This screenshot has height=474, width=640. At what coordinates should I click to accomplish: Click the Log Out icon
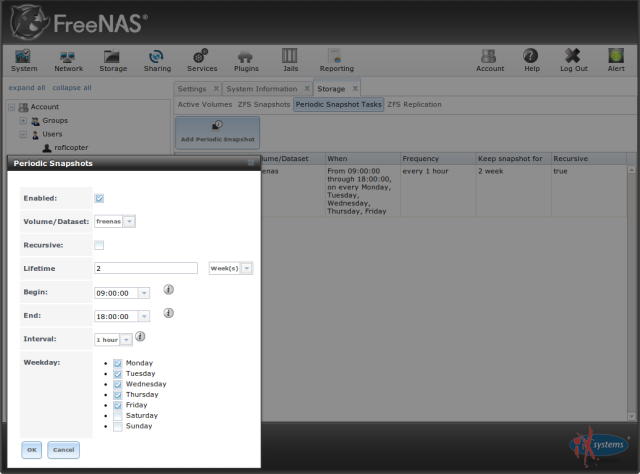pos(573,60)
